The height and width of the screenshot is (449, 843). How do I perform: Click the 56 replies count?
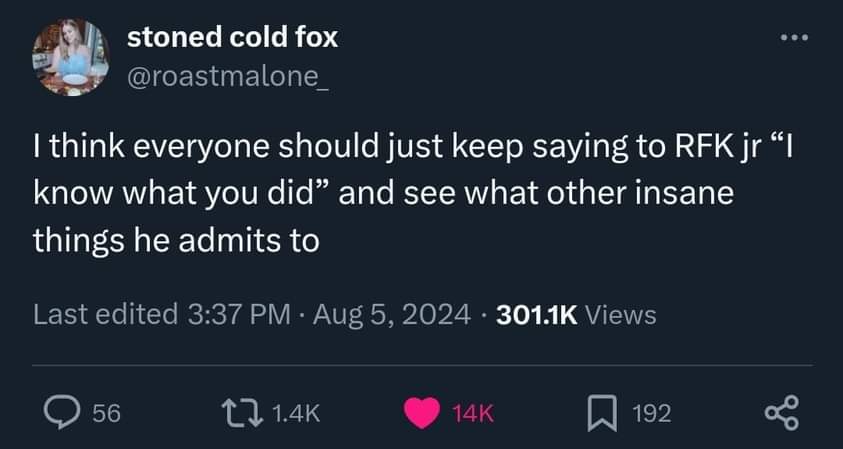(x=106, y=414)
